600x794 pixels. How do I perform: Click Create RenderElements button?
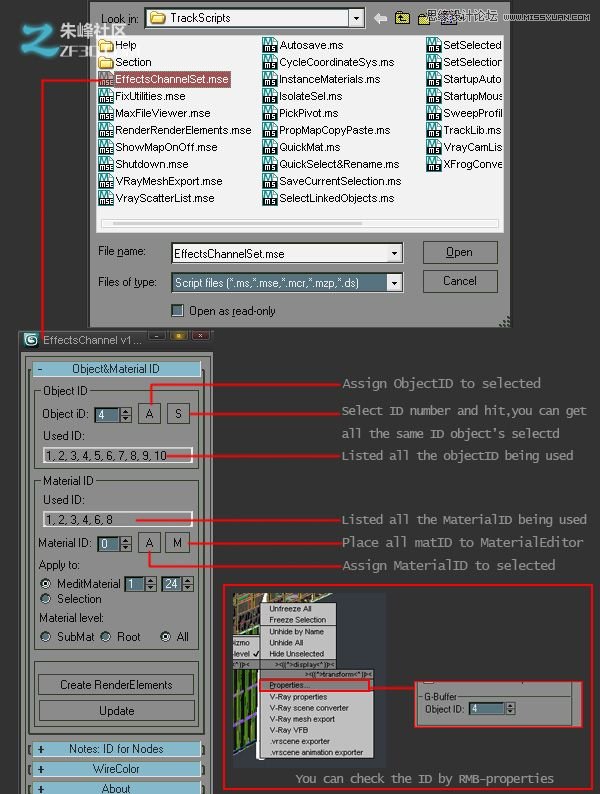point(116,685)
